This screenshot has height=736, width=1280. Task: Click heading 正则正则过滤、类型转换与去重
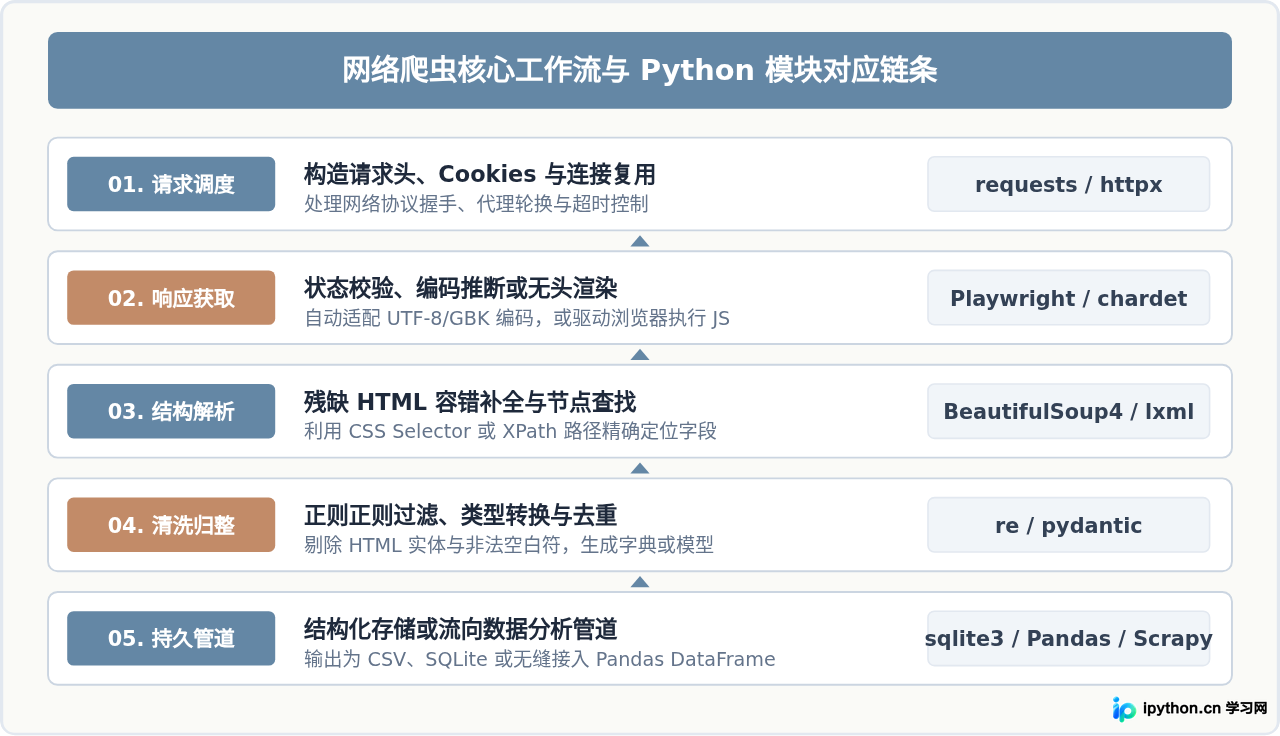461,515
